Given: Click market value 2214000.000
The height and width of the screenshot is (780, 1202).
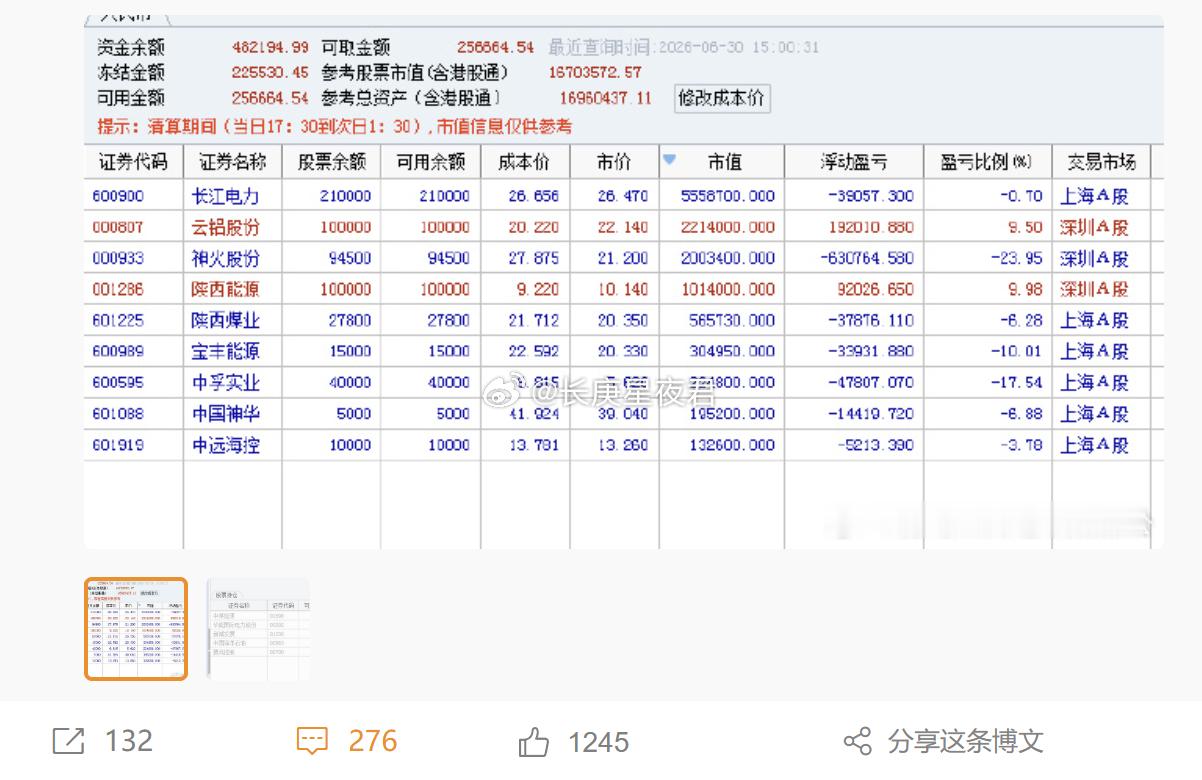Looking at the screenshot, I should tap(728, 227).
